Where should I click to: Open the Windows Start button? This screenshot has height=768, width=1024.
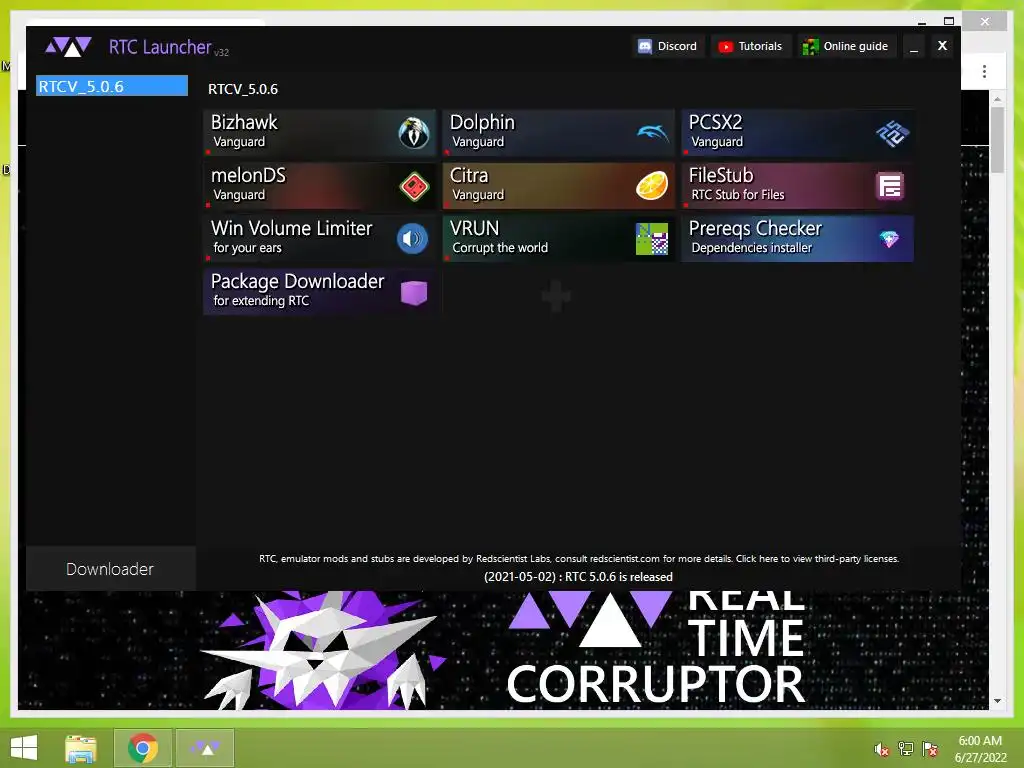point(24,748)
